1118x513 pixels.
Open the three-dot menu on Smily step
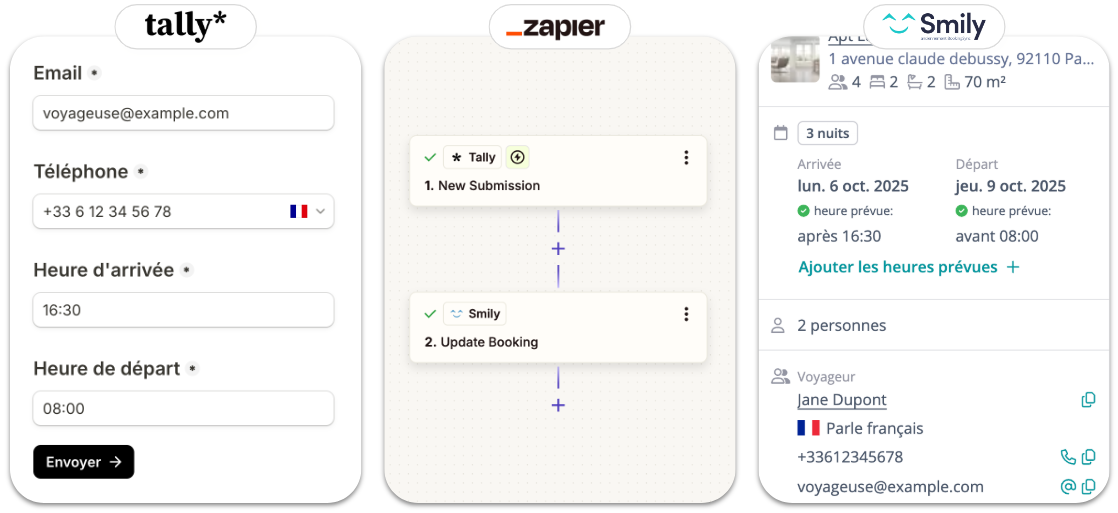point(686,314)
